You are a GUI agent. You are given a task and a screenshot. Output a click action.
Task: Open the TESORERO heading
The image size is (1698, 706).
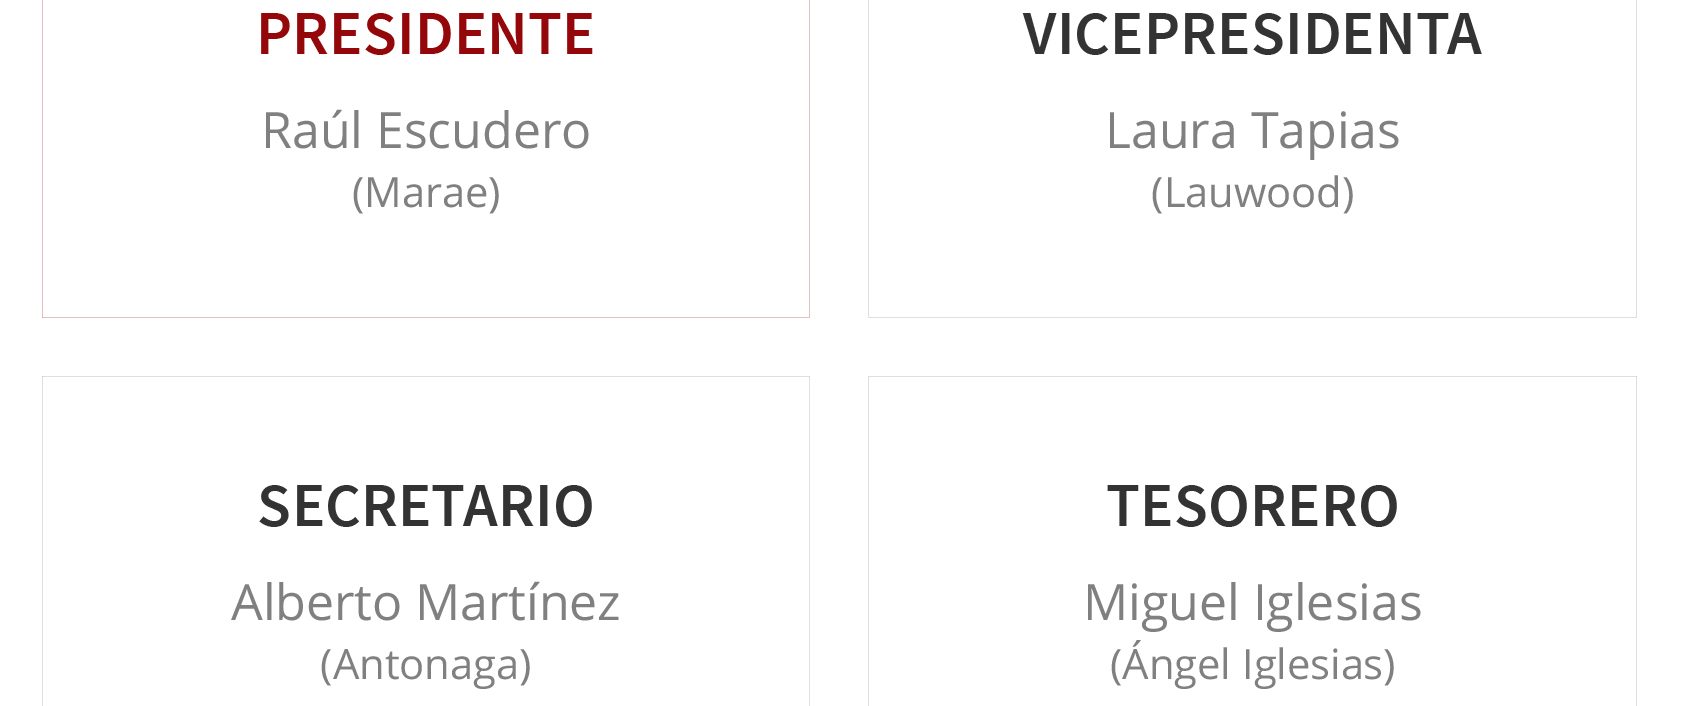pos(1252,505)
